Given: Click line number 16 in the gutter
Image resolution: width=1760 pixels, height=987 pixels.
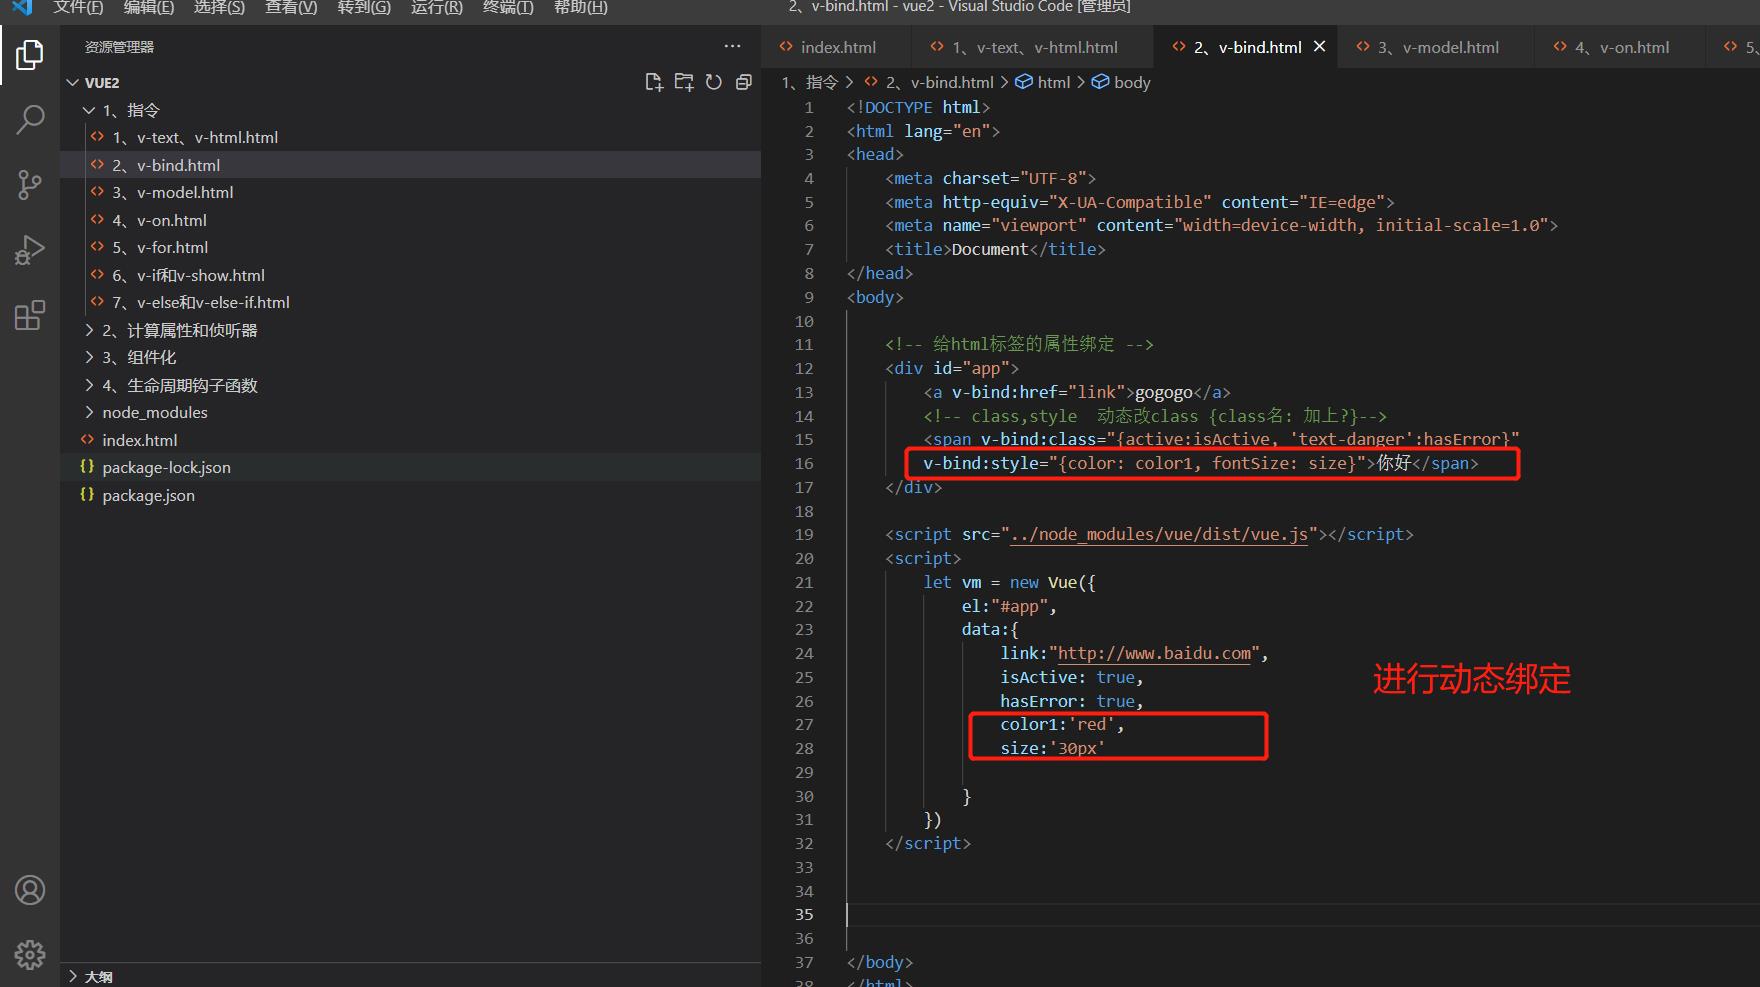Looking at the screenshot, I should (x=804, y=463).
